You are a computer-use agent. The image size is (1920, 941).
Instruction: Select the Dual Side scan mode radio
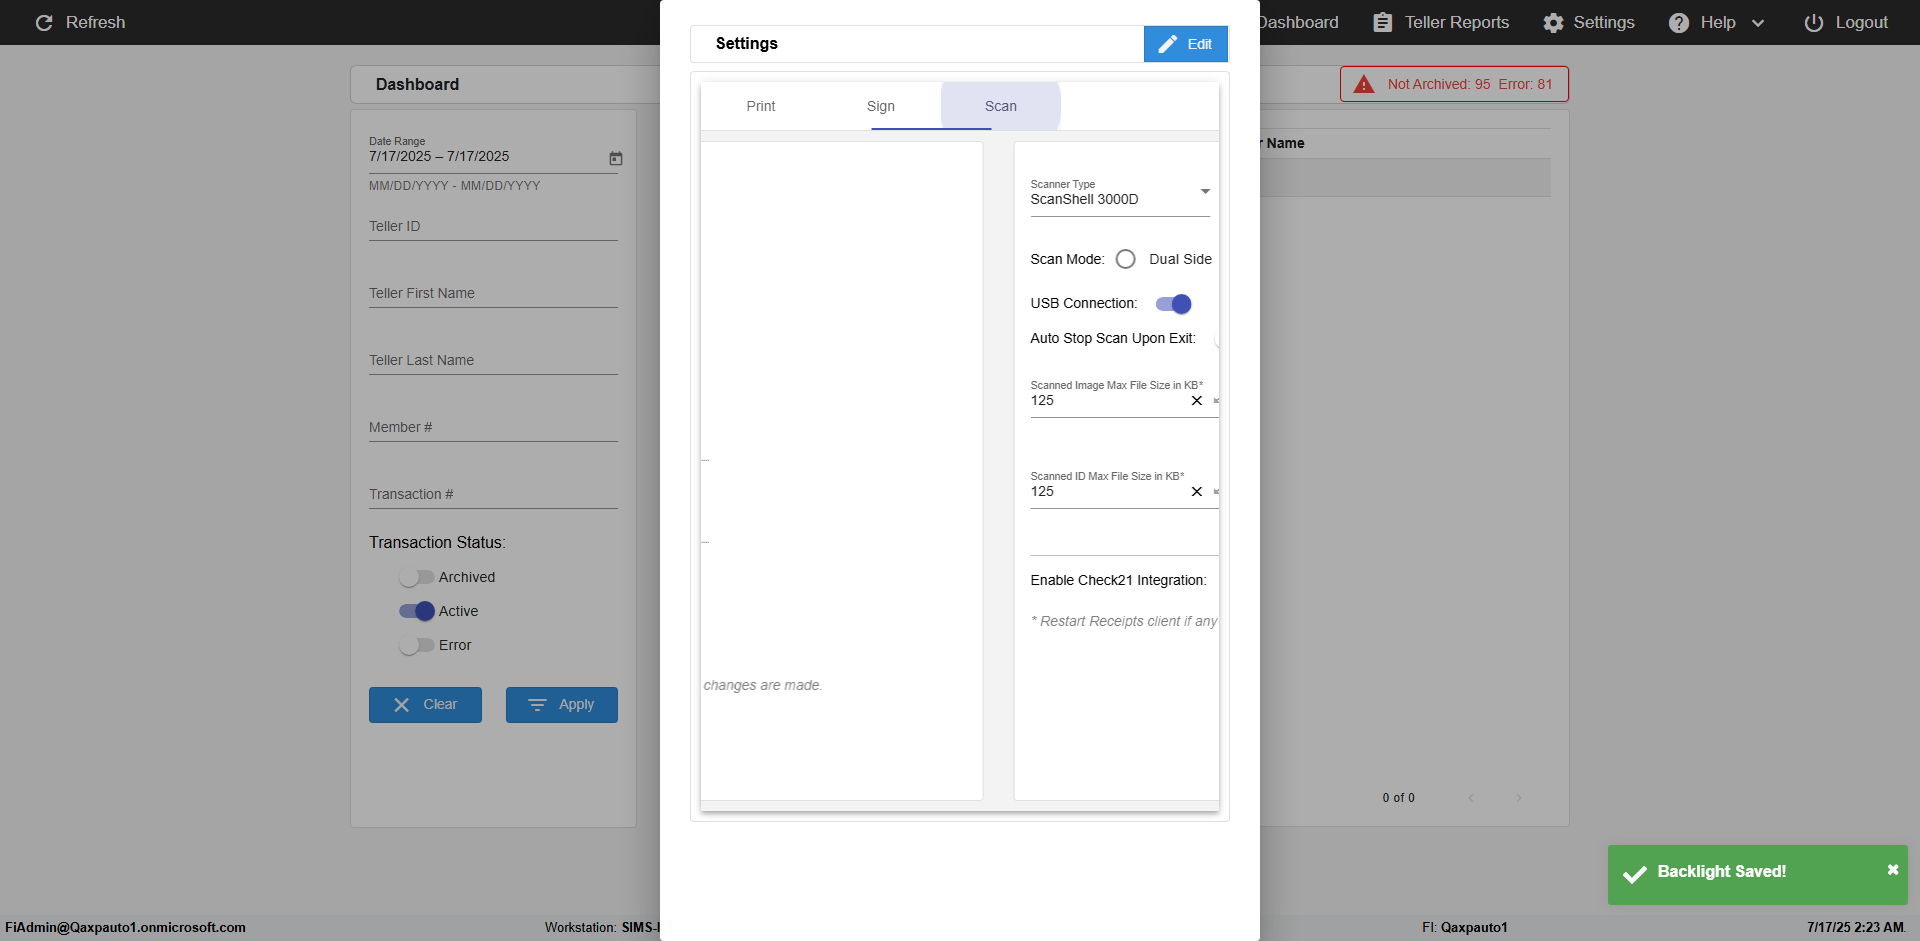click(1126, 260)
